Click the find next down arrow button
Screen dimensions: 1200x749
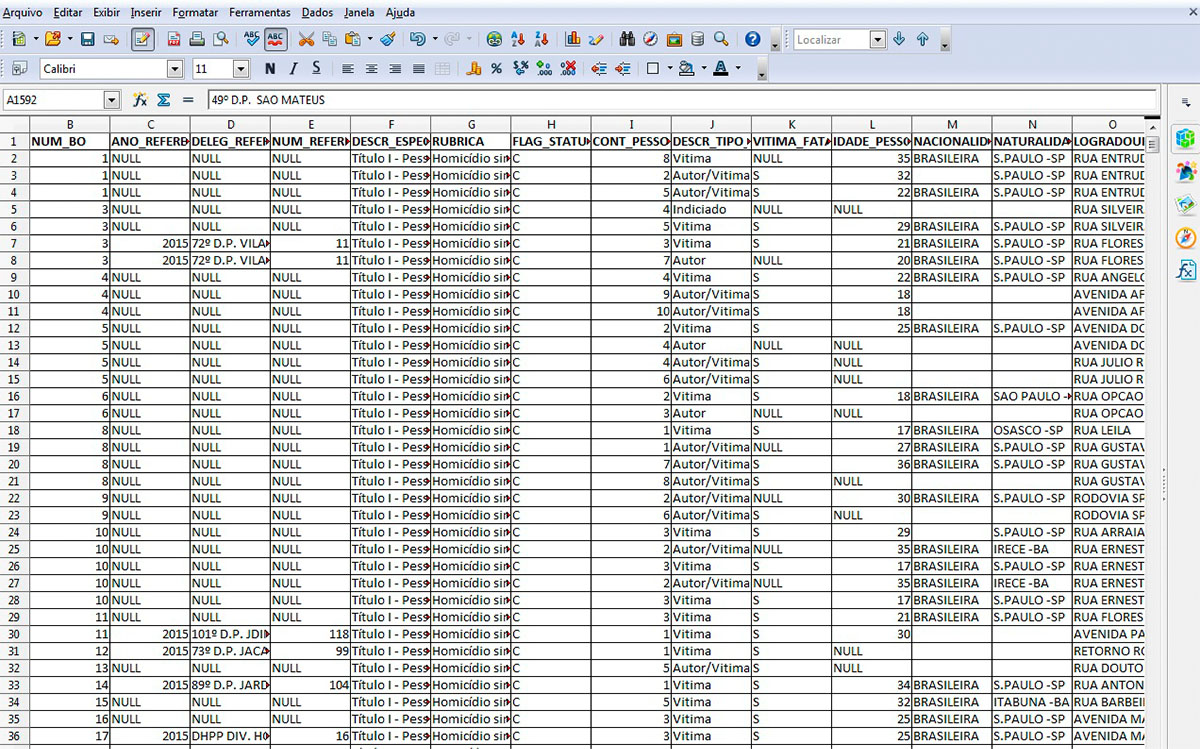[899, 40]
